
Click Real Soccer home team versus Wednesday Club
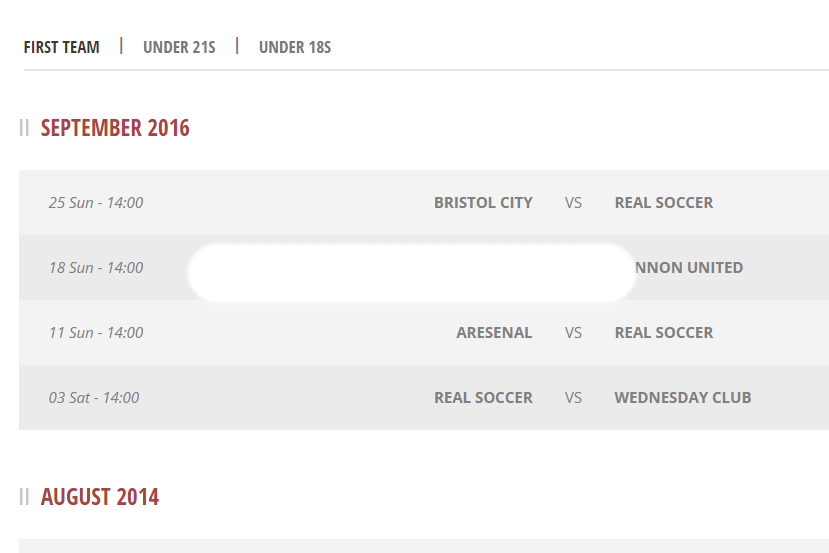pyautogui.click(x=483, y=398)
